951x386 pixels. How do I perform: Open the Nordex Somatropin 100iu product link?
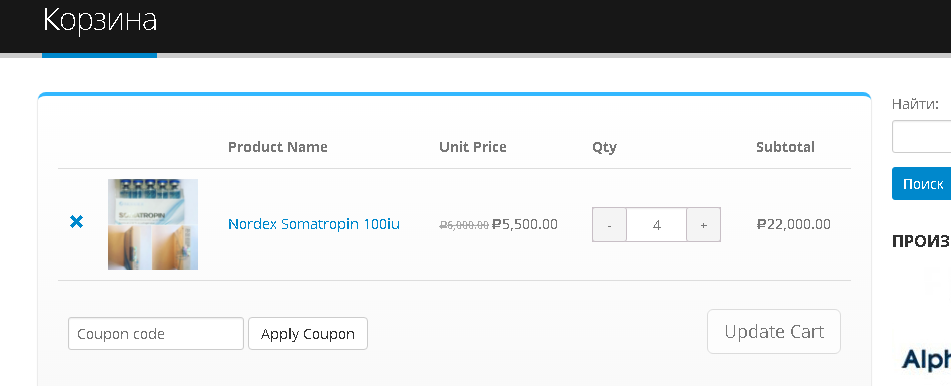[x=314, y=224]
